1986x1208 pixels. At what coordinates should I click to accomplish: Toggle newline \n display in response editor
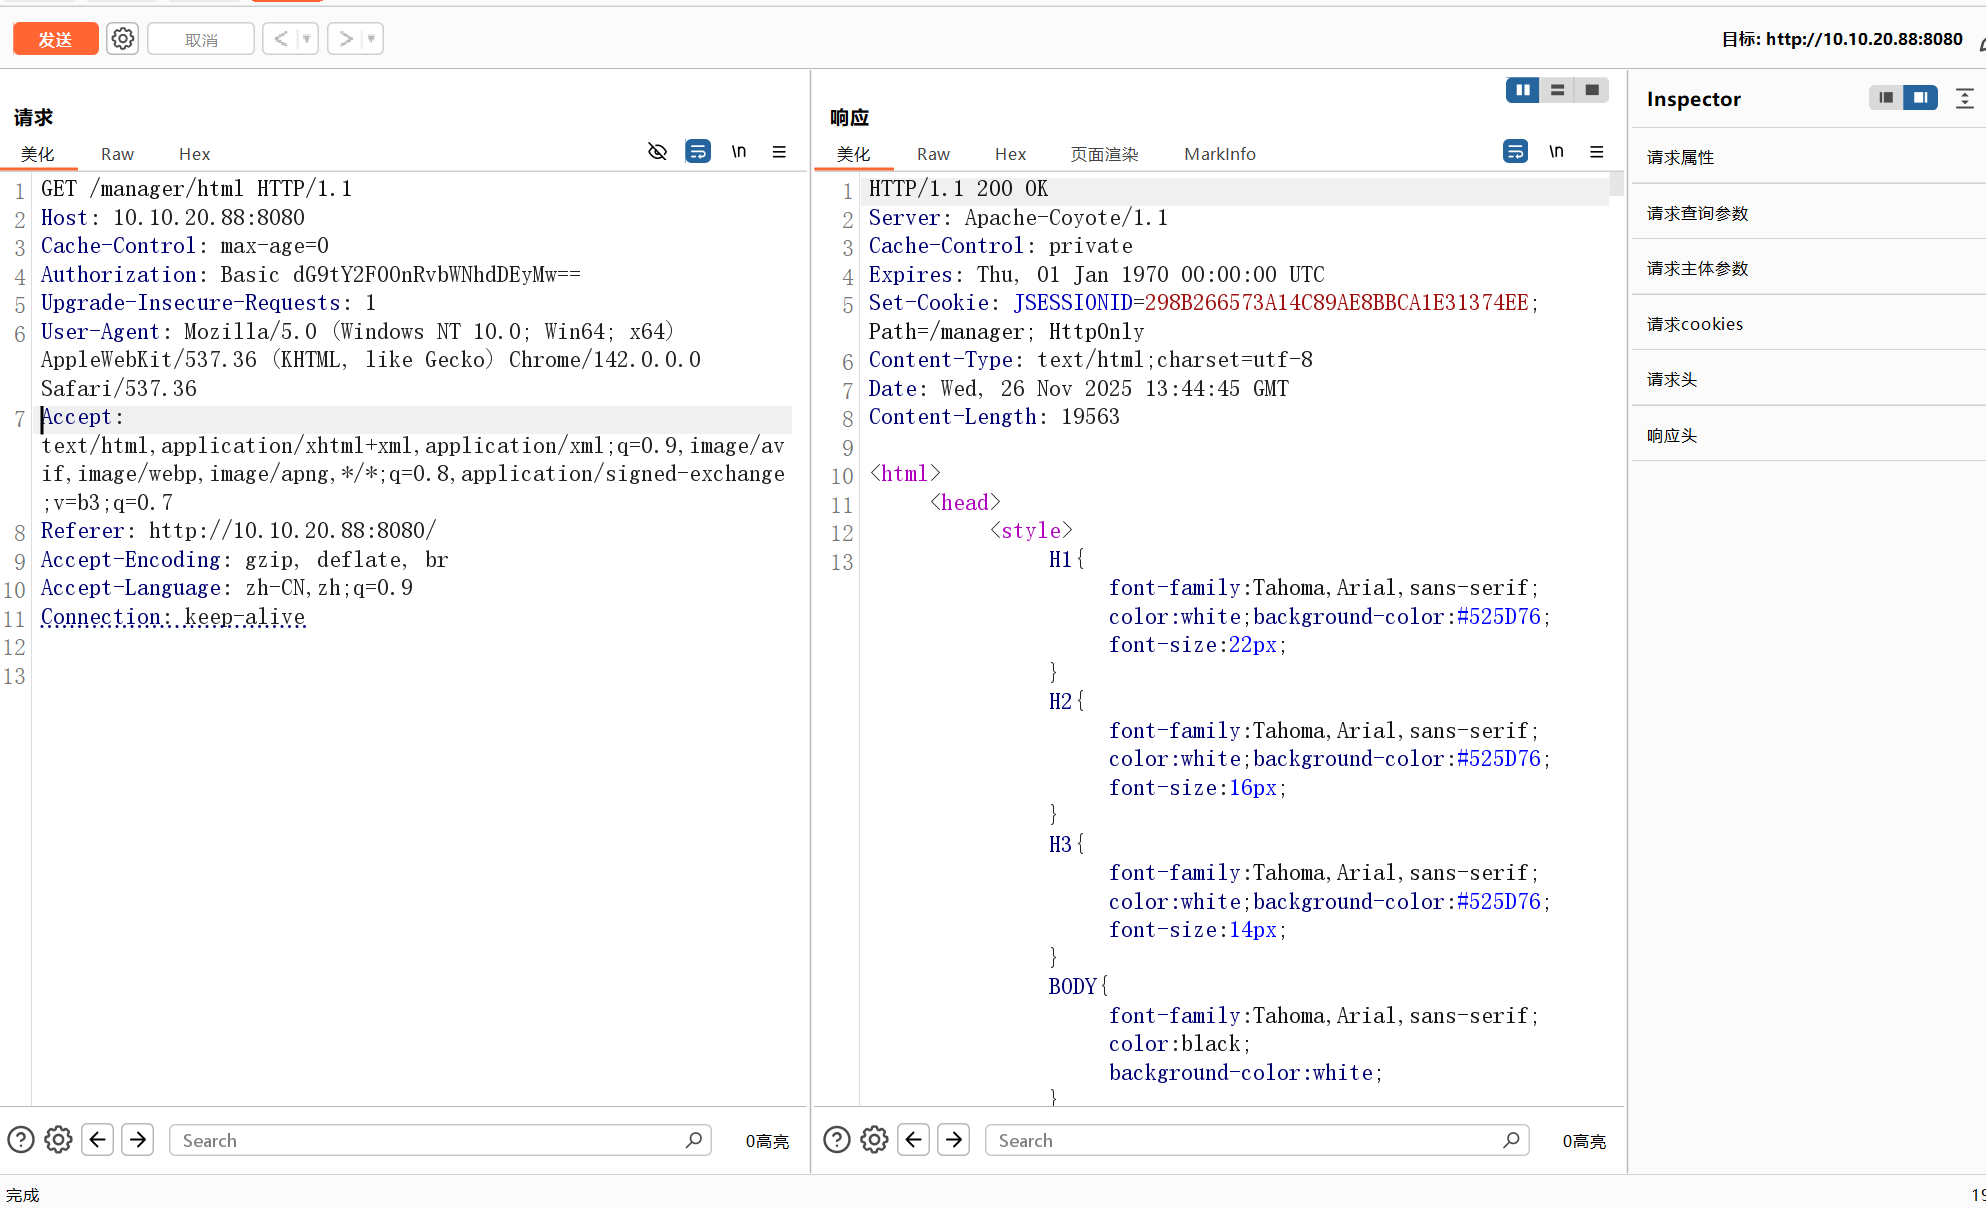1556,152
